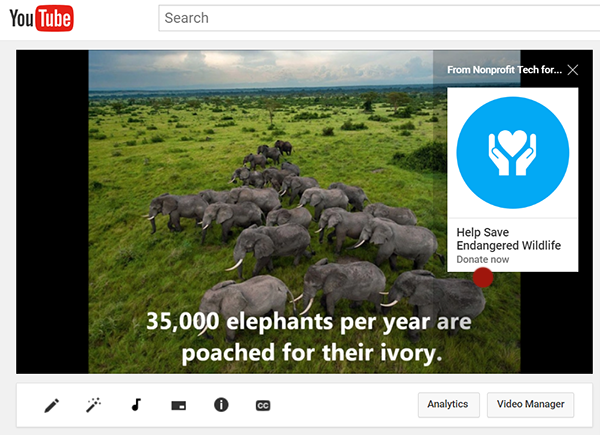Screen dimensions: 600x435
Task: Open the music note Audio icon
Action: pyautogui.click(x=136, y=405)
